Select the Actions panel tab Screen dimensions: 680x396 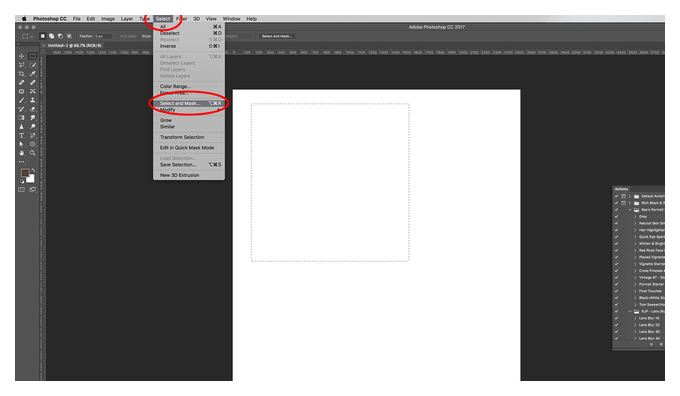point(621,189)
